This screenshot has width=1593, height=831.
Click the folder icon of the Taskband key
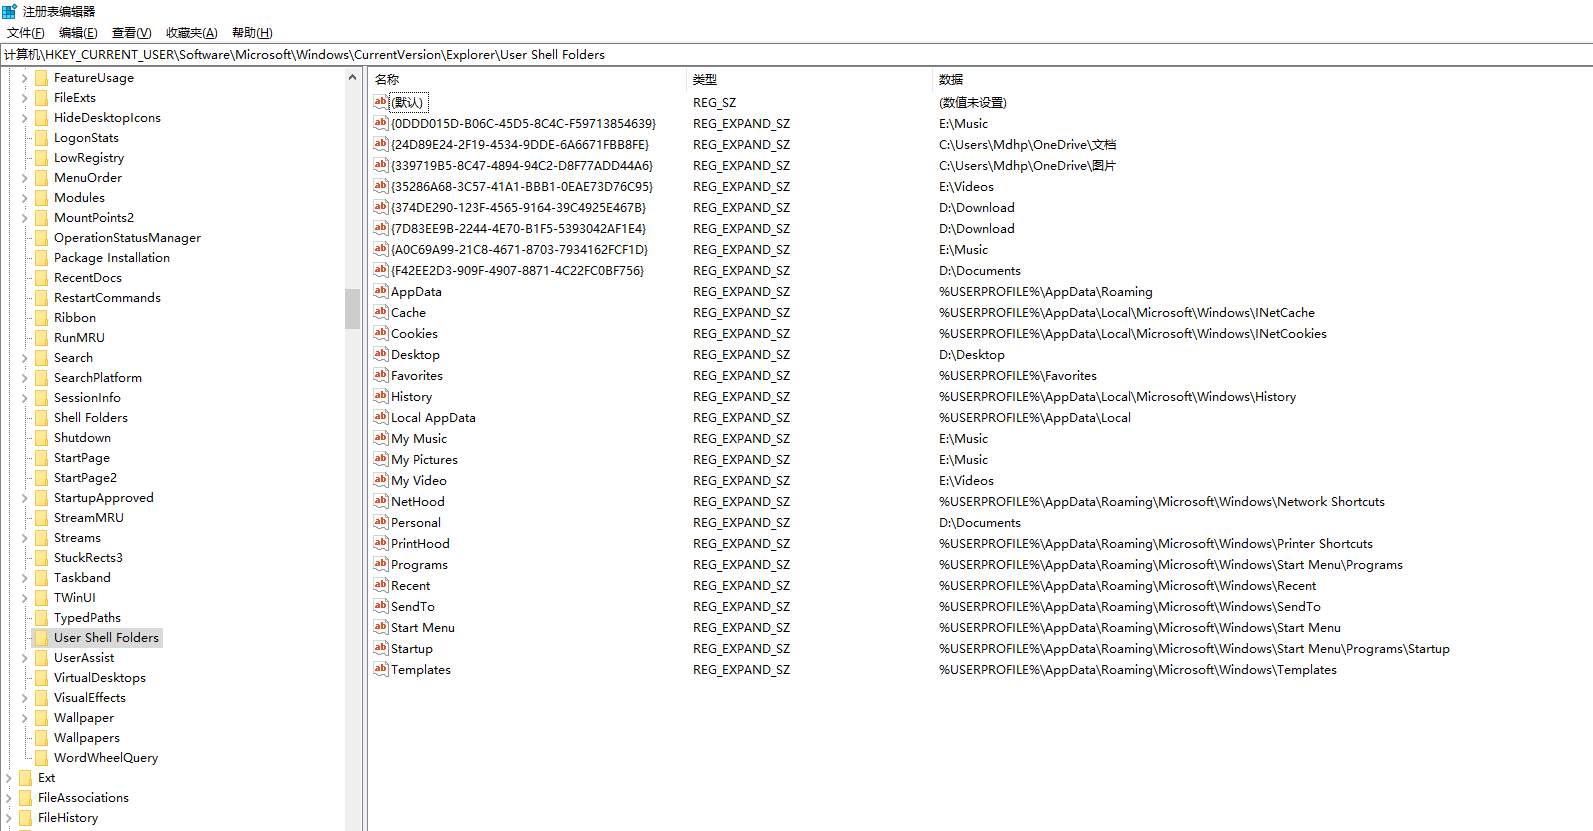tap(41, 577)
